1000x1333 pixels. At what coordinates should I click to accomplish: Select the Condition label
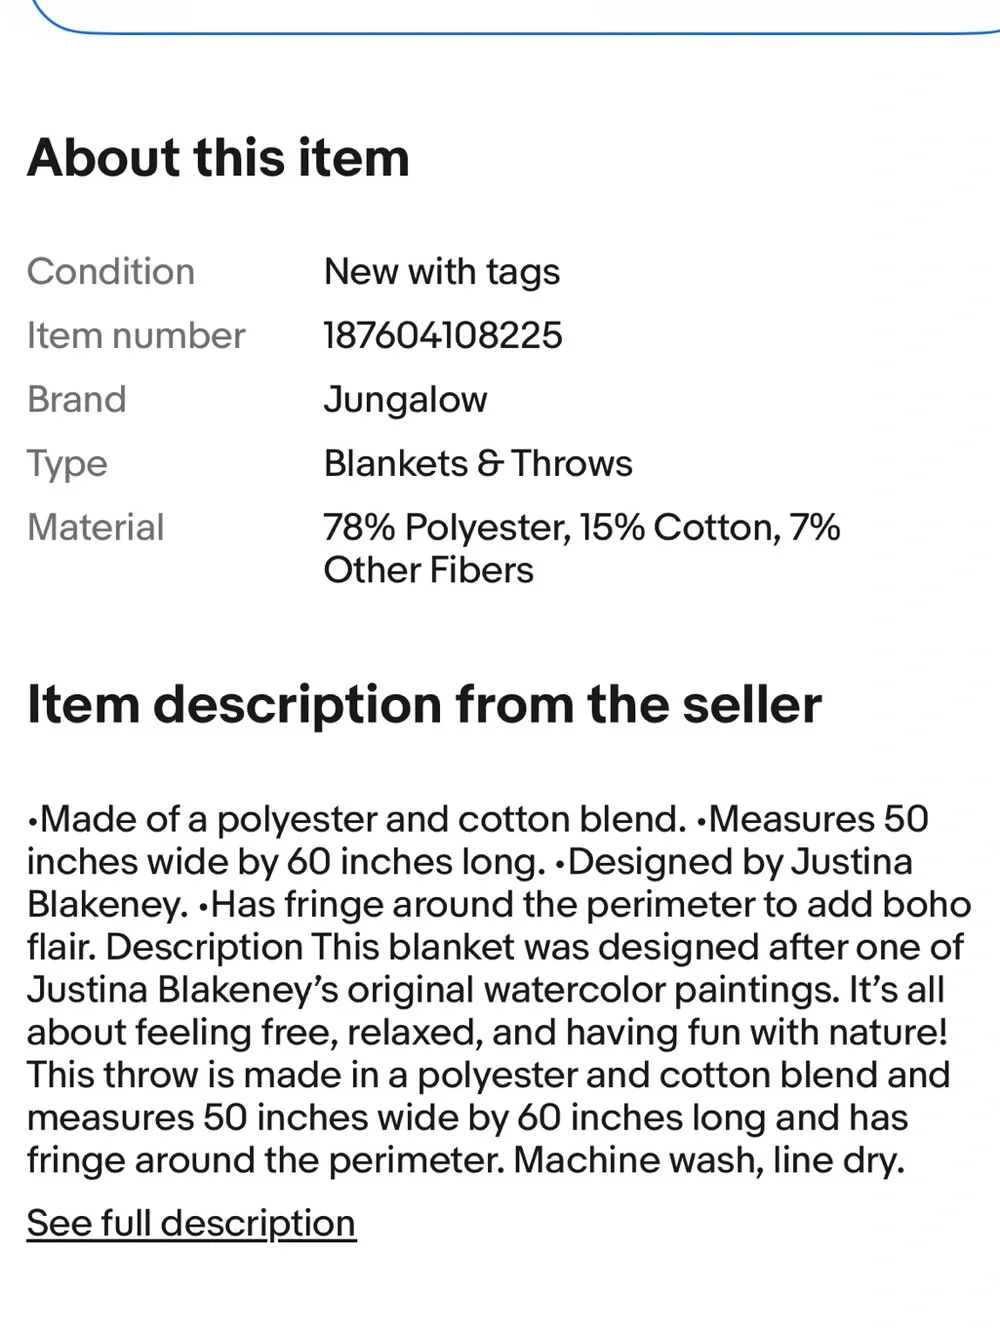coord(111,271)
